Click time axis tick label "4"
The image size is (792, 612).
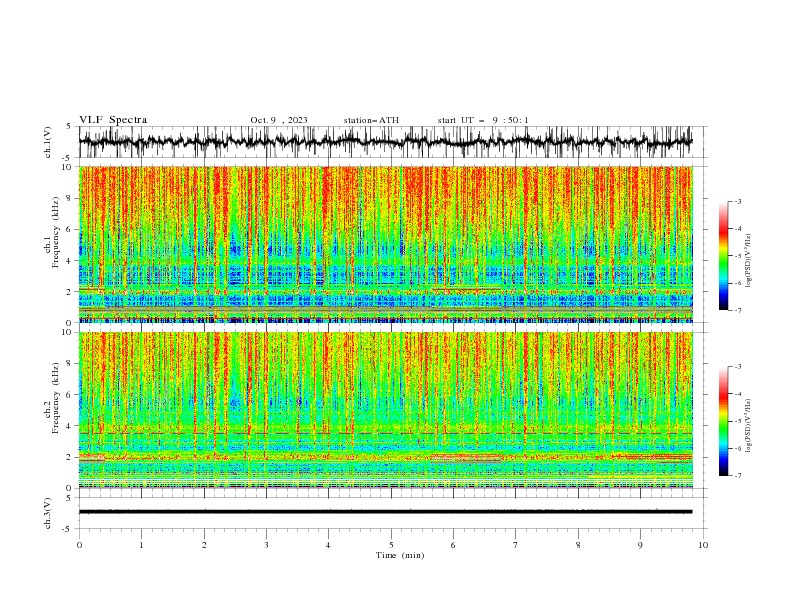click(x=328, y=545)
